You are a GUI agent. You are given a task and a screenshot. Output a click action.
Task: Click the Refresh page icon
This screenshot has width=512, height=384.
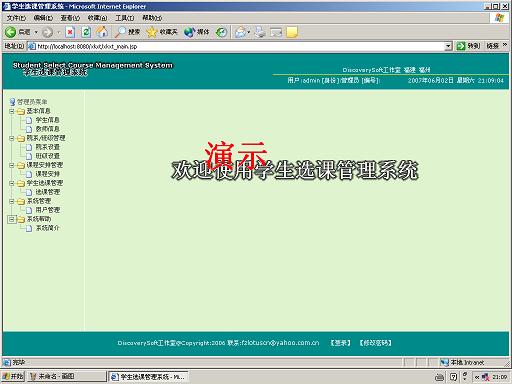86,32
